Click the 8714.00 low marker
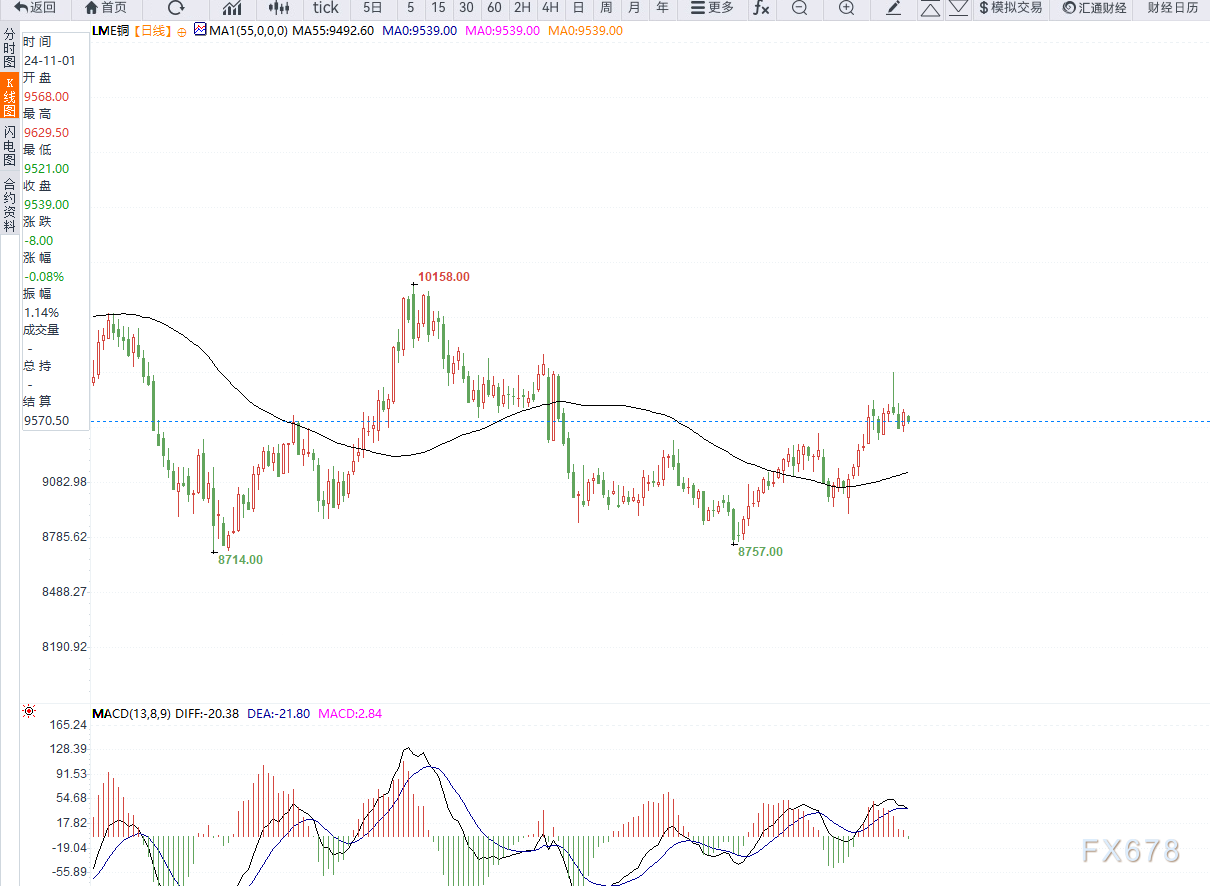Screen dimensions: 1210x886 click(x=240, y=560)
